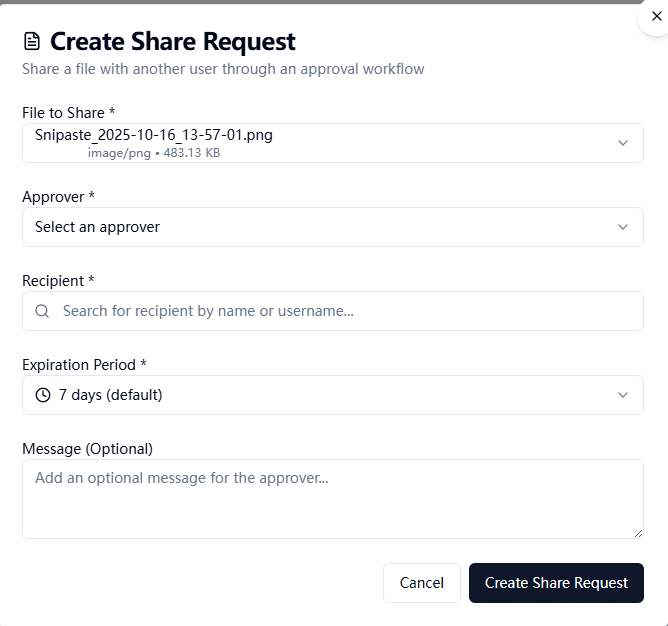Click the Approver field label
The width and height of the screenshot is (668, 626).
pyautogui.click(x=59, y=197)
